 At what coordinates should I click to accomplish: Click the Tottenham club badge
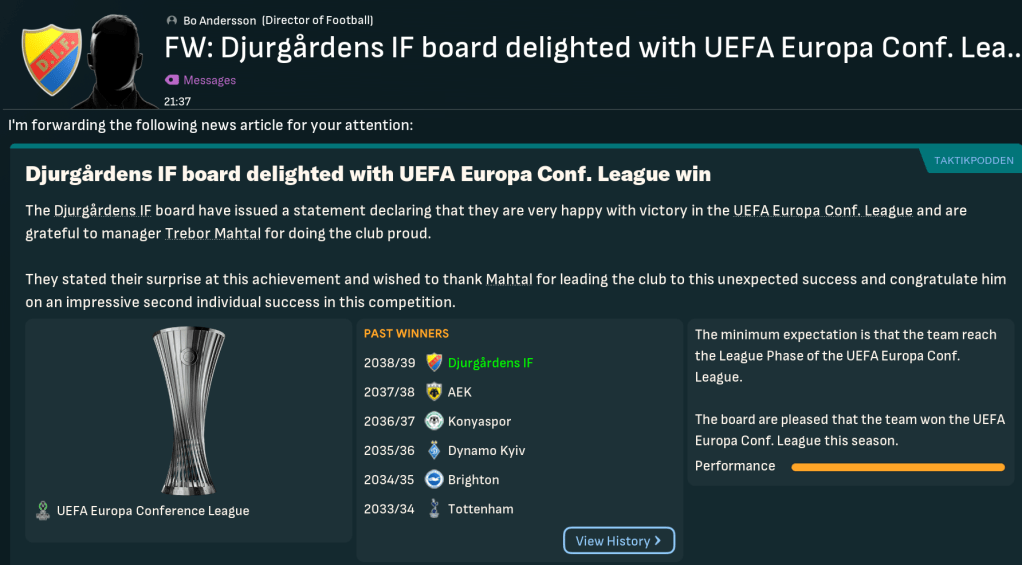[434, 509]
